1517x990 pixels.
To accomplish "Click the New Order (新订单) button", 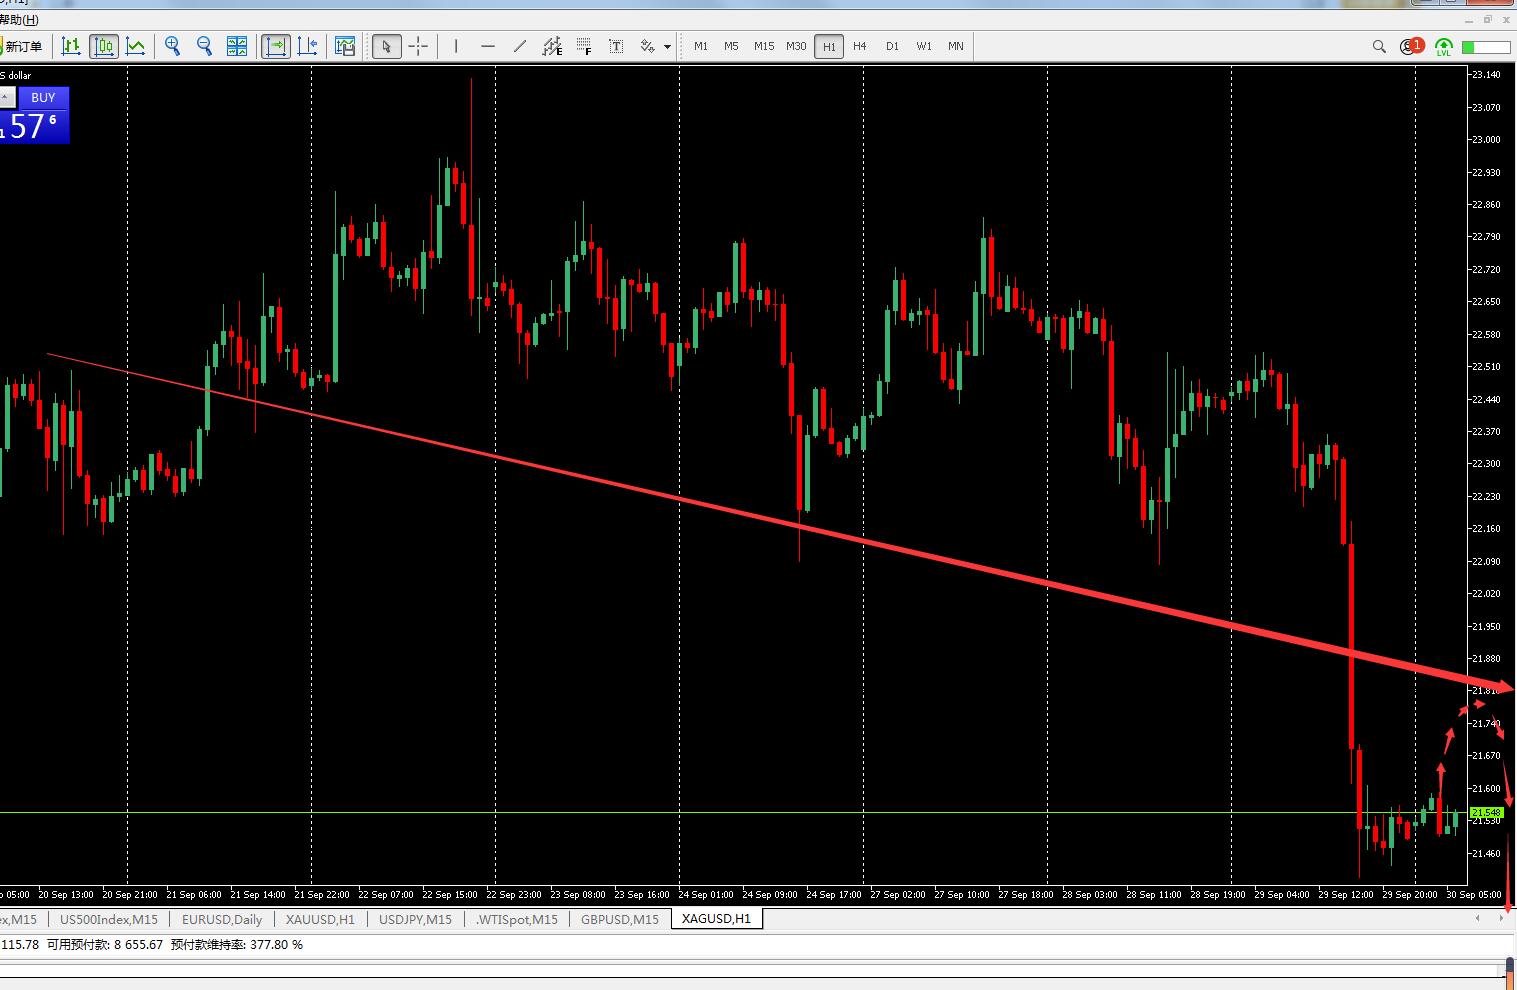I will pos(22,46).
